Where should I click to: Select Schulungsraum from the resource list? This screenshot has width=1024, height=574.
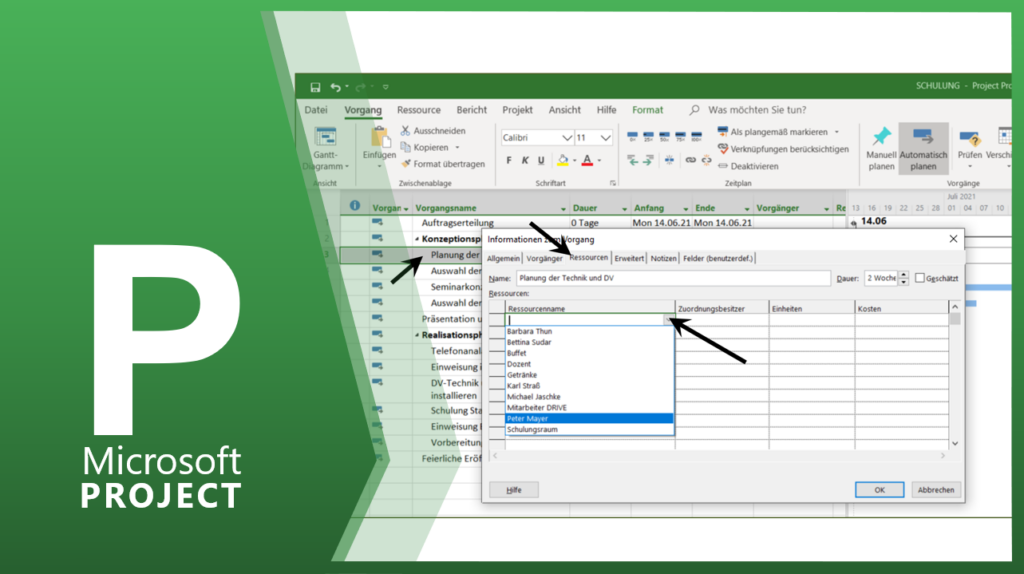tap(590, 430)
